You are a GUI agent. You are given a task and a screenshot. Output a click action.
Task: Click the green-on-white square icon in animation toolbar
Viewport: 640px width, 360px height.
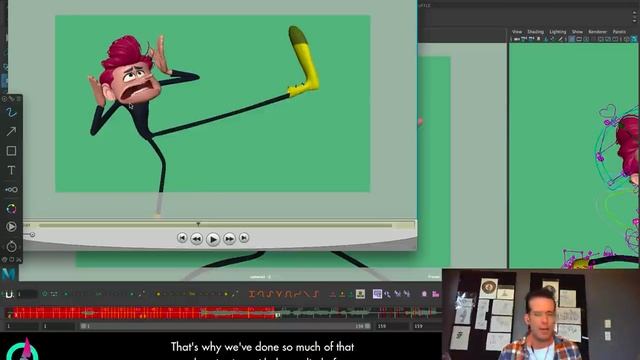point(360,294)
